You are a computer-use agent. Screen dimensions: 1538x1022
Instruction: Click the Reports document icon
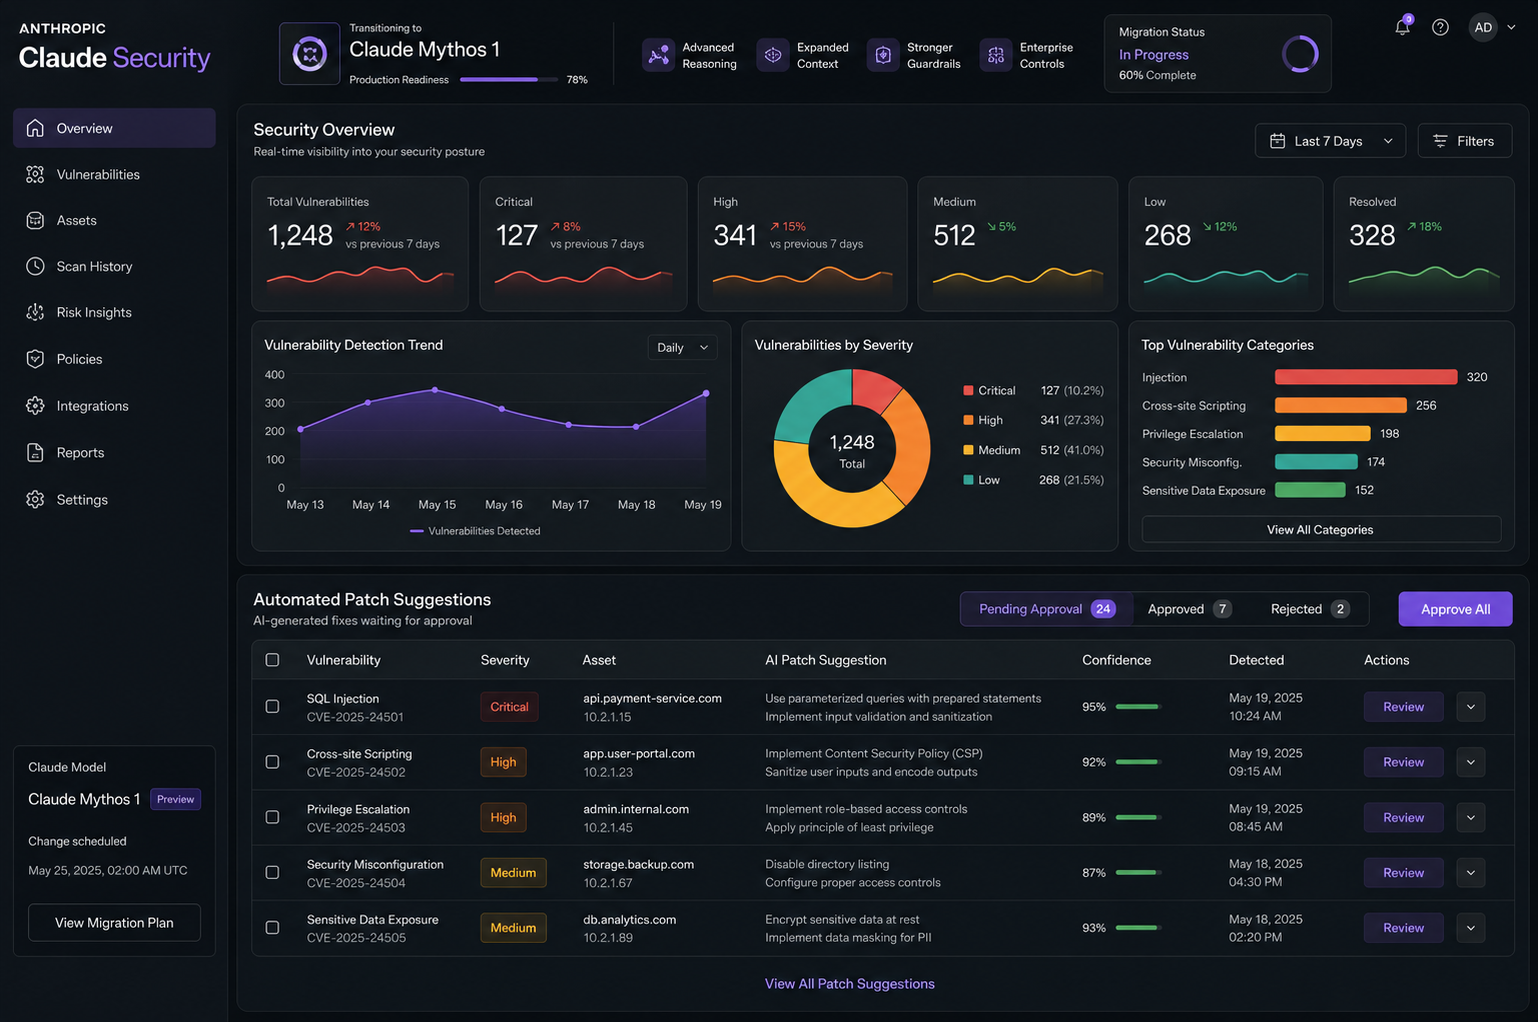[35, 453]
